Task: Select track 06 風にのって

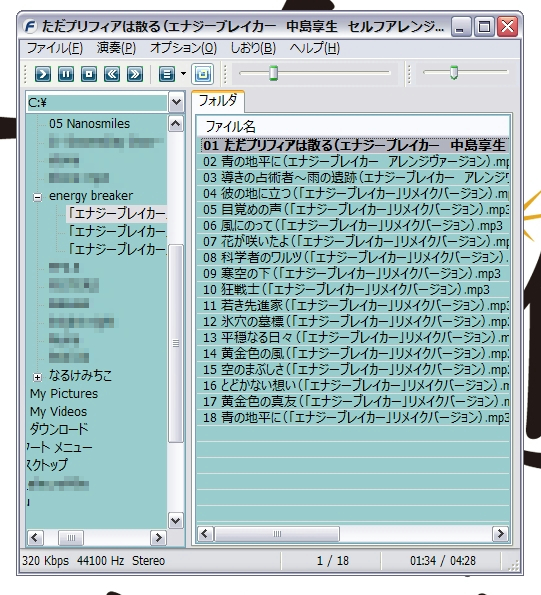Action: click(352, 226)
